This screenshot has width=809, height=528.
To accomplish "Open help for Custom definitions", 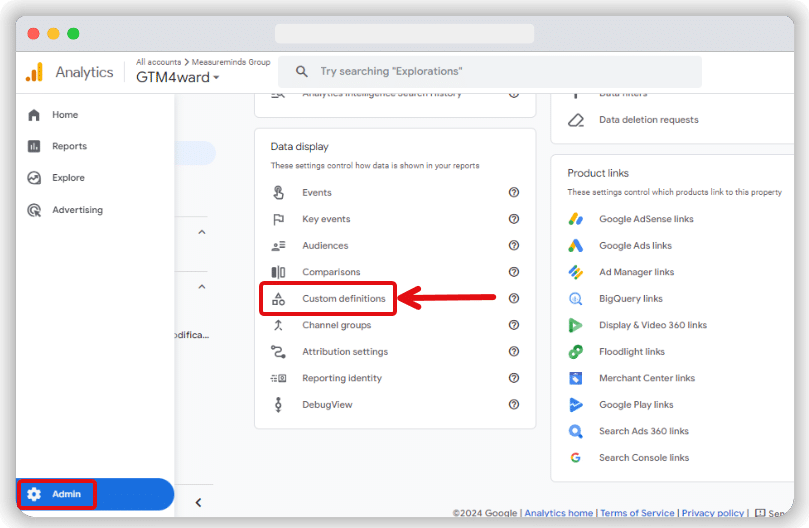I will coord(514,298).
